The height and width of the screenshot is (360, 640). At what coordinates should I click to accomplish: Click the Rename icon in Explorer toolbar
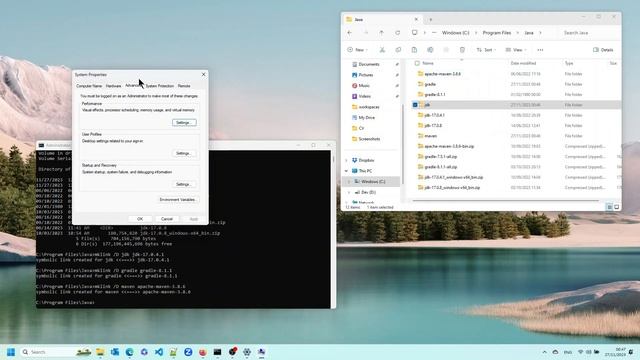click(430, 50)
